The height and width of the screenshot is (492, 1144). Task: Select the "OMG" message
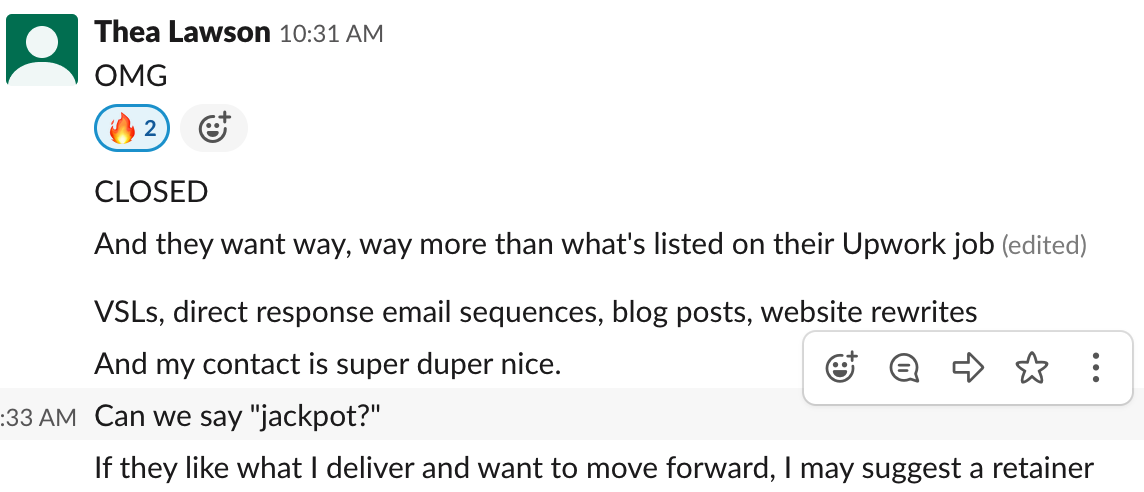point(131,76)
